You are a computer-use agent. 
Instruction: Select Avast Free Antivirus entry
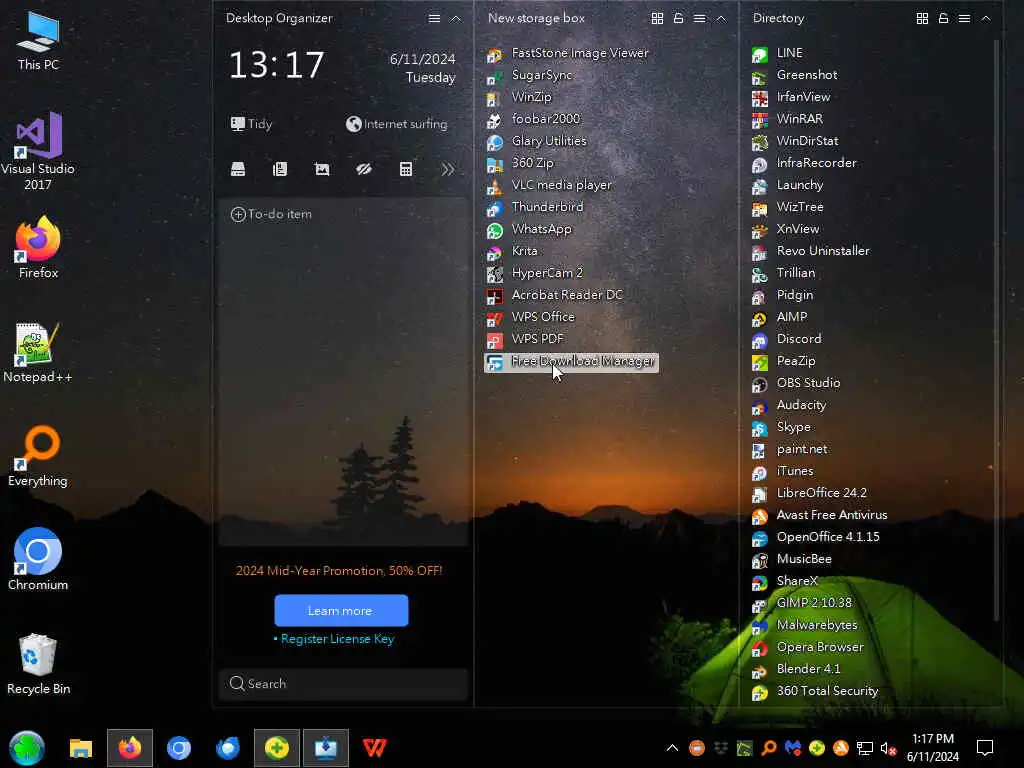click(x=820, y=516)
